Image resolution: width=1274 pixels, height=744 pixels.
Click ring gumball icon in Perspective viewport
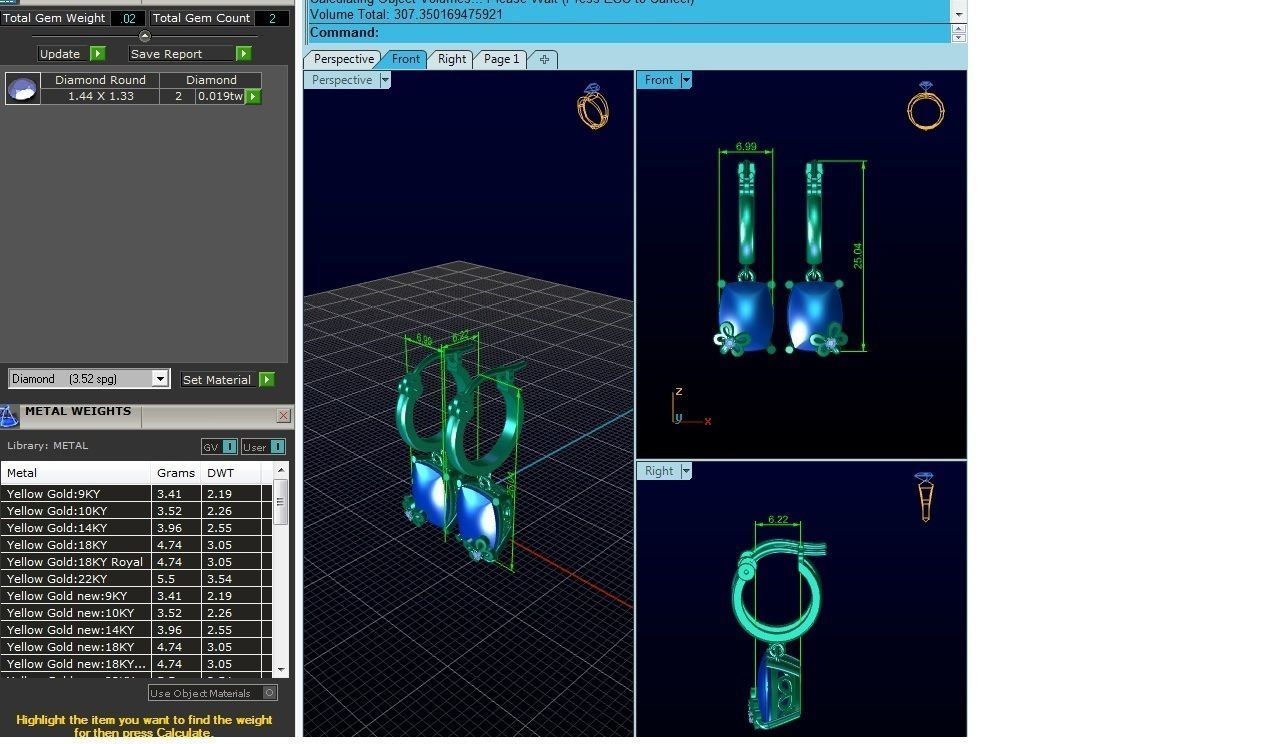tap(593, 107)
